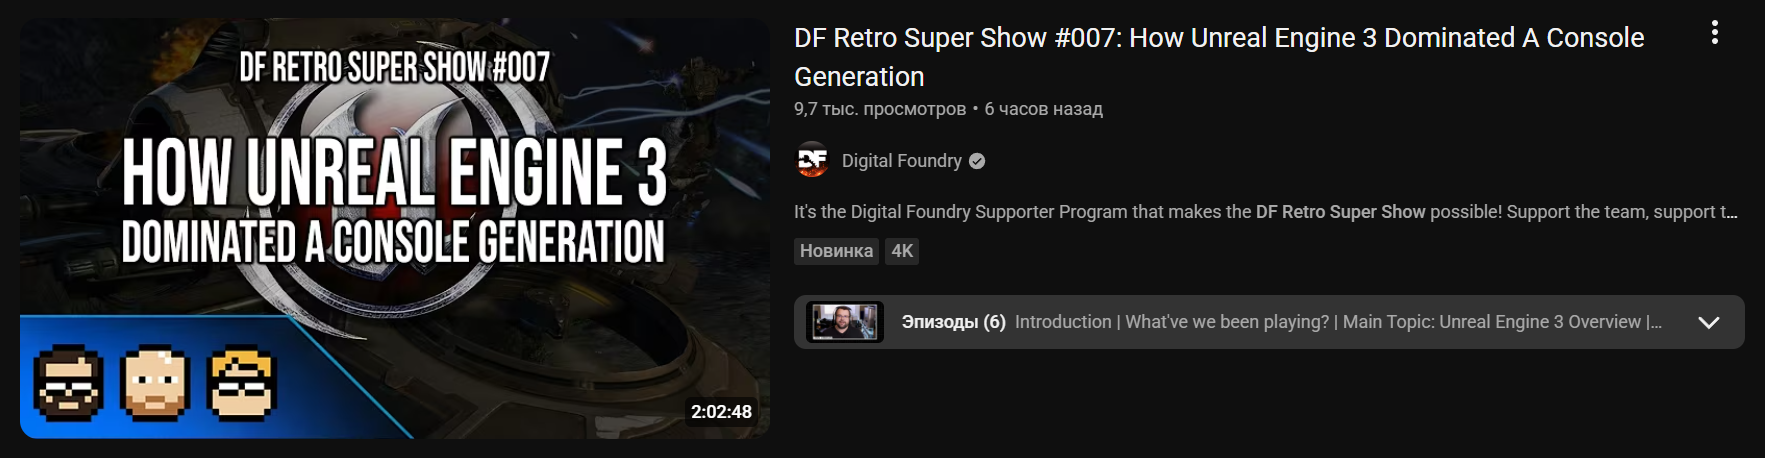
Task: Click the views count '9,7 тыс. просмотров'
Action: click(x=880, y=109)
